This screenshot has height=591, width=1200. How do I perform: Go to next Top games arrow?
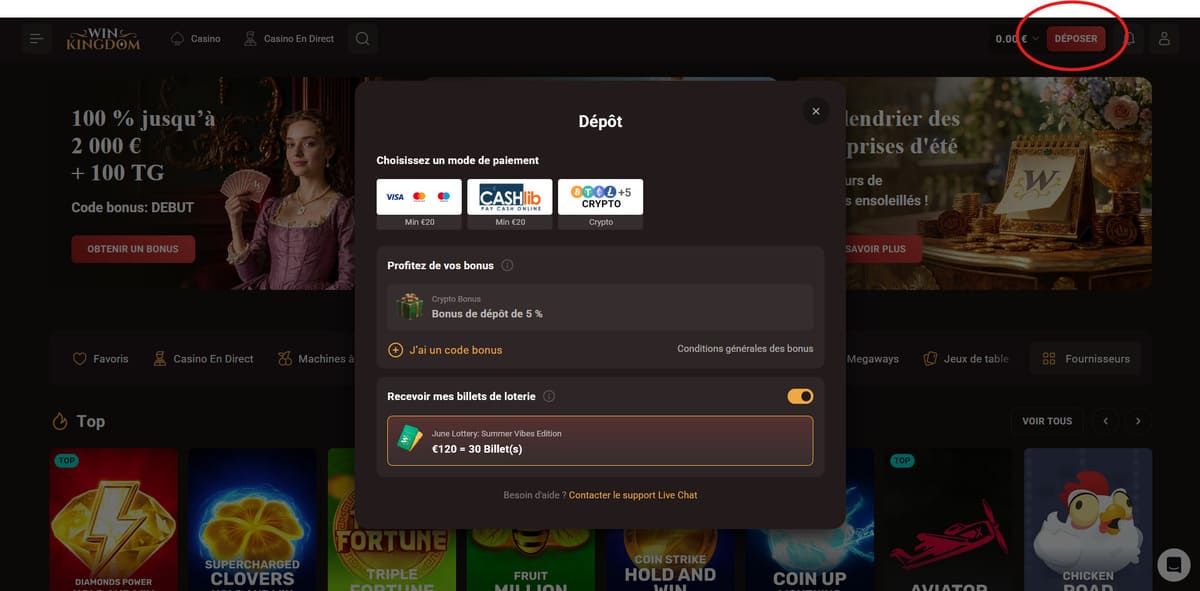coord(1138,421)
